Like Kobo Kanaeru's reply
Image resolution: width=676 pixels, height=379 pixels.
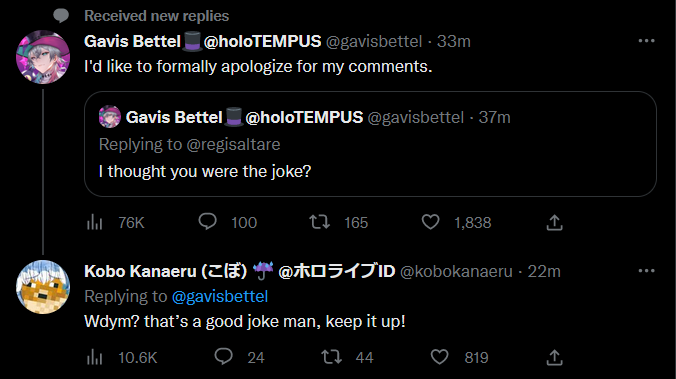tap(460, 357)
